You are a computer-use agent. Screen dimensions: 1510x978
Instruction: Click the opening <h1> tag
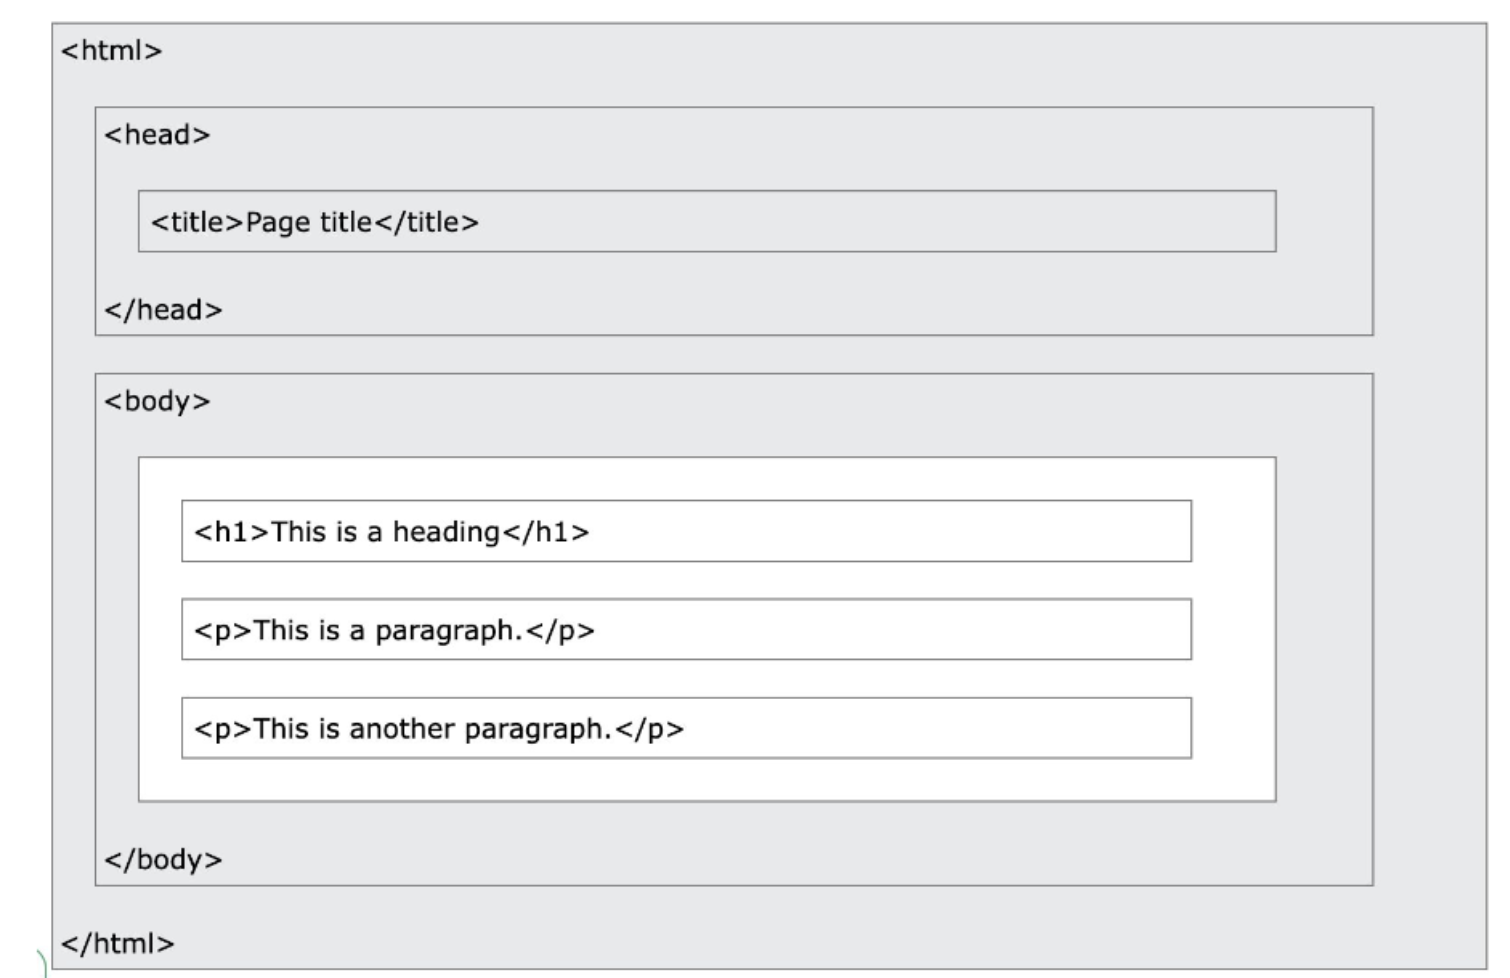232,532
